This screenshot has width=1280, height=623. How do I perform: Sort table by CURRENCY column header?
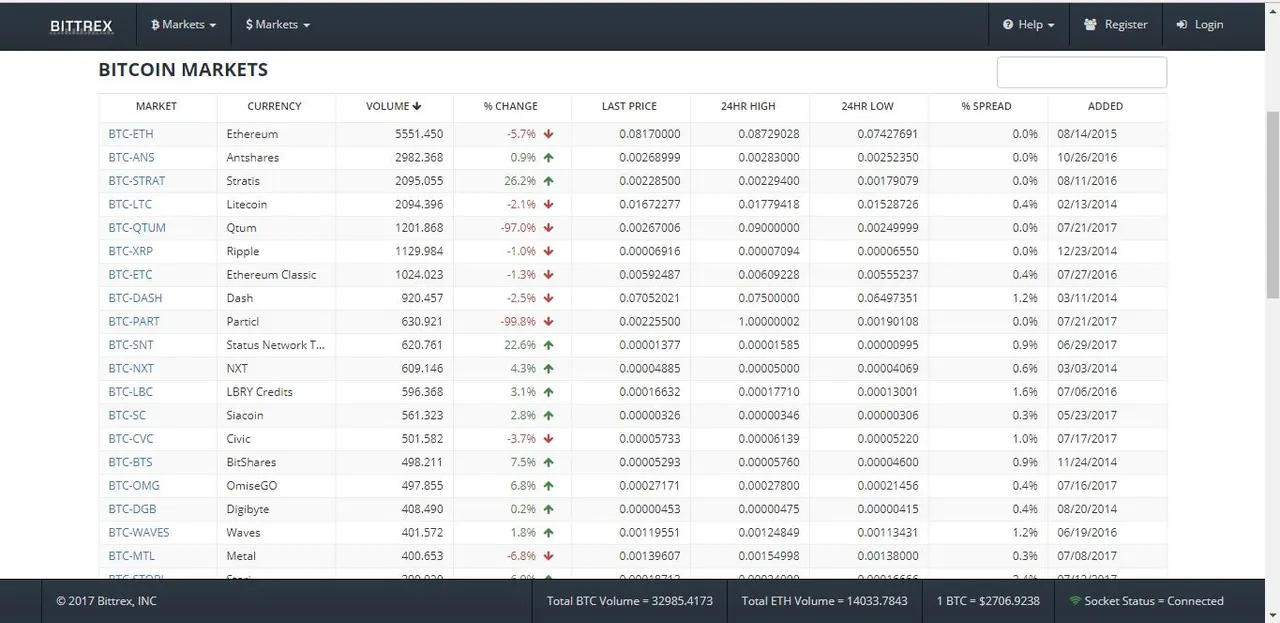tap(274, 106)
